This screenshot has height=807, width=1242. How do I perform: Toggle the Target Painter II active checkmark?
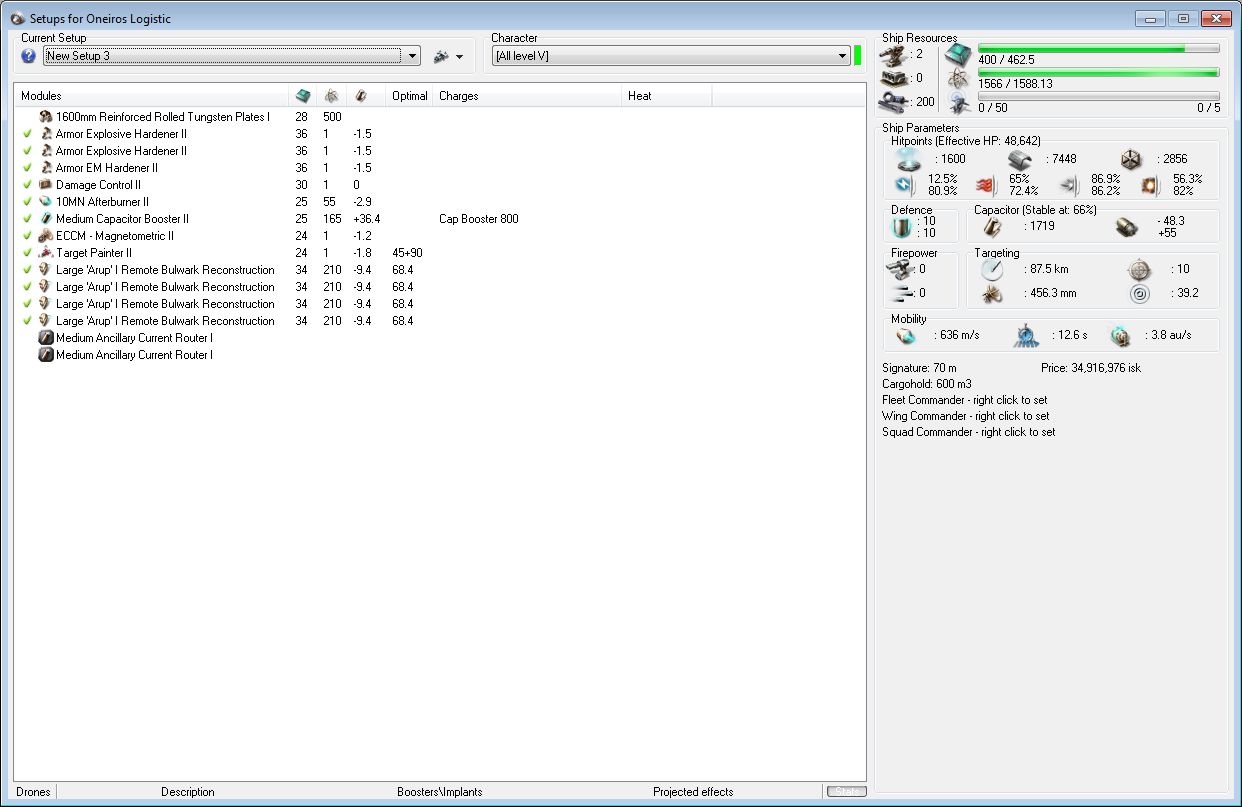pyautogui.click(x=28, y=253)
